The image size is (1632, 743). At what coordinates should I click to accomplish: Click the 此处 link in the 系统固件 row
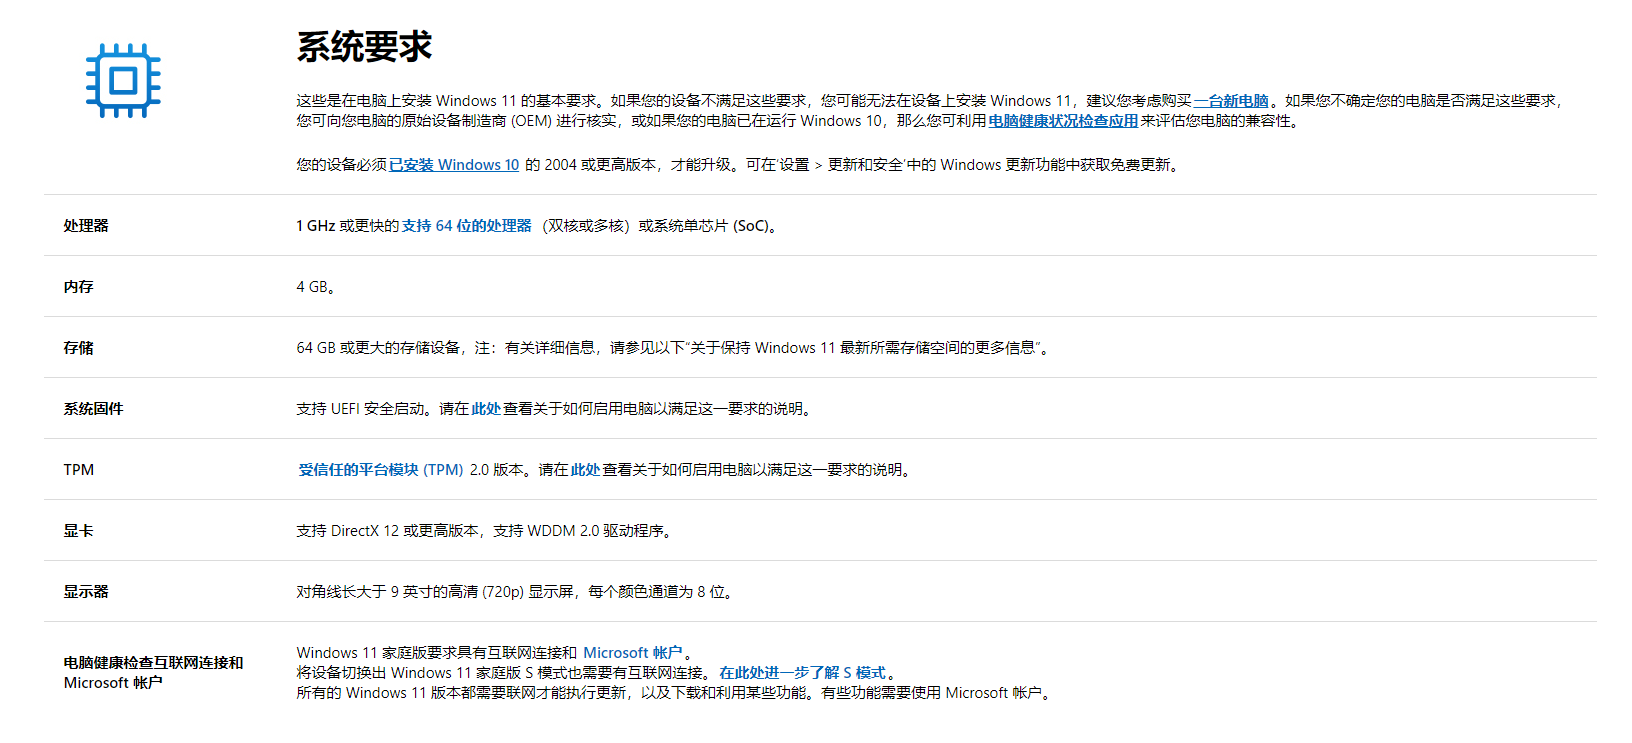486,409
